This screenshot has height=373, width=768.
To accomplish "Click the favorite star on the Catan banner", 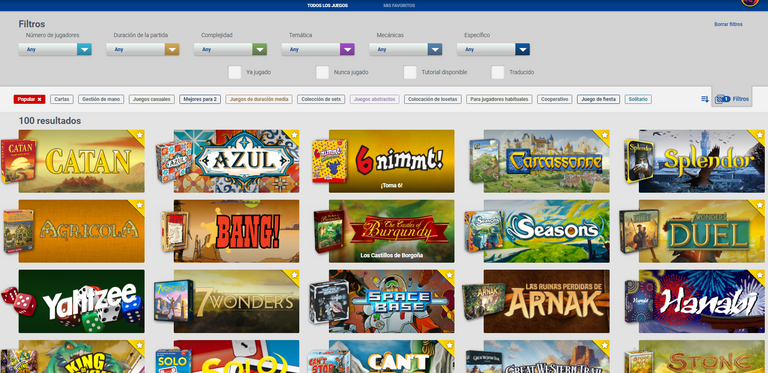I will pos(139,135).
